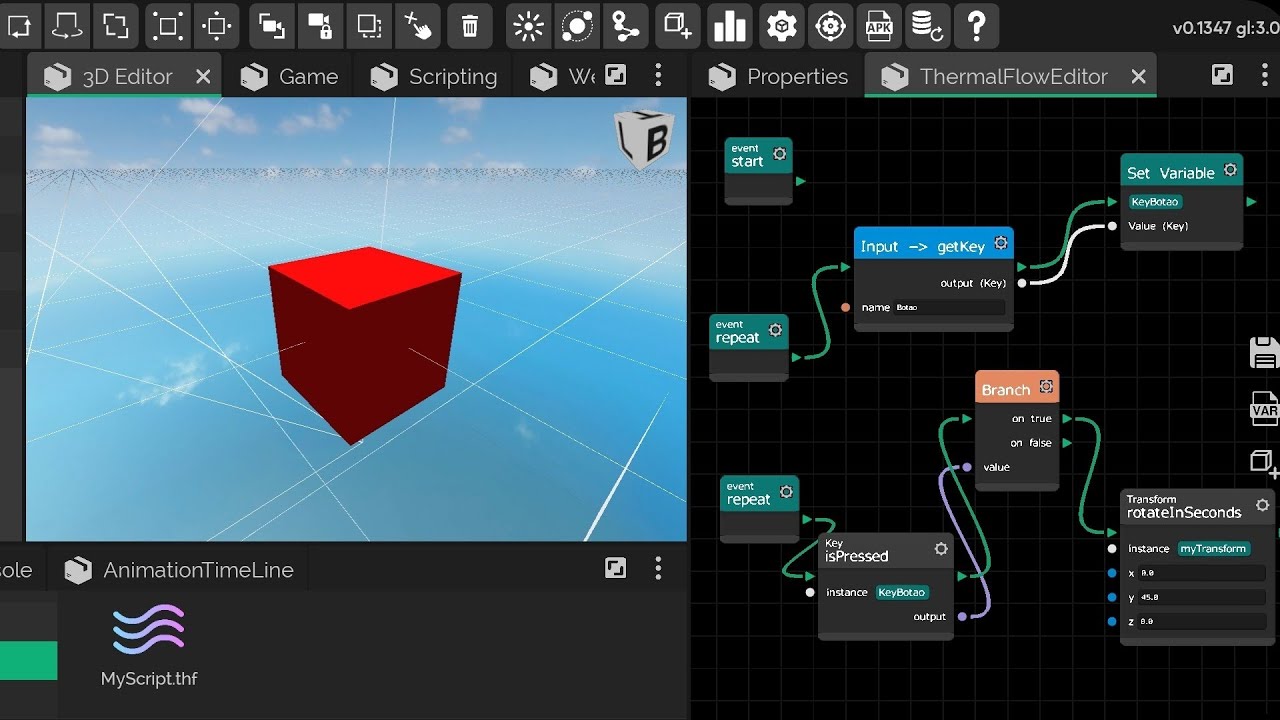This screenshot has height=720, width=1280.
Task: Open gear on Input getKey node
Action: pos(1000,243)
